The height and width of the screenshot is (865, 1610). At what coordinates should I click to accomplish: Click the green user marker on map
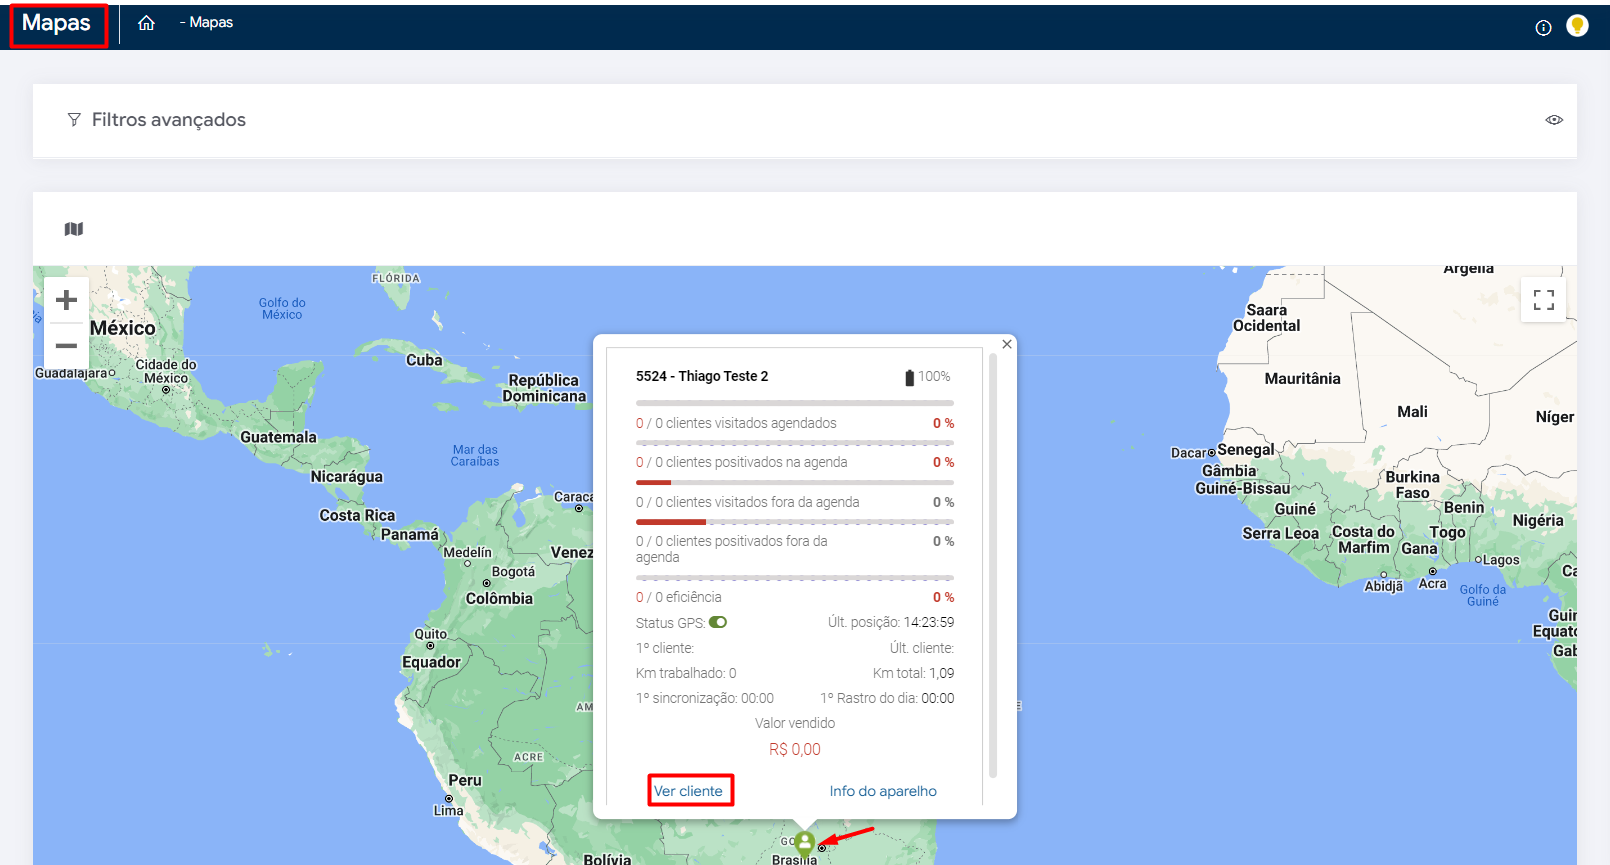coord(805,843)
